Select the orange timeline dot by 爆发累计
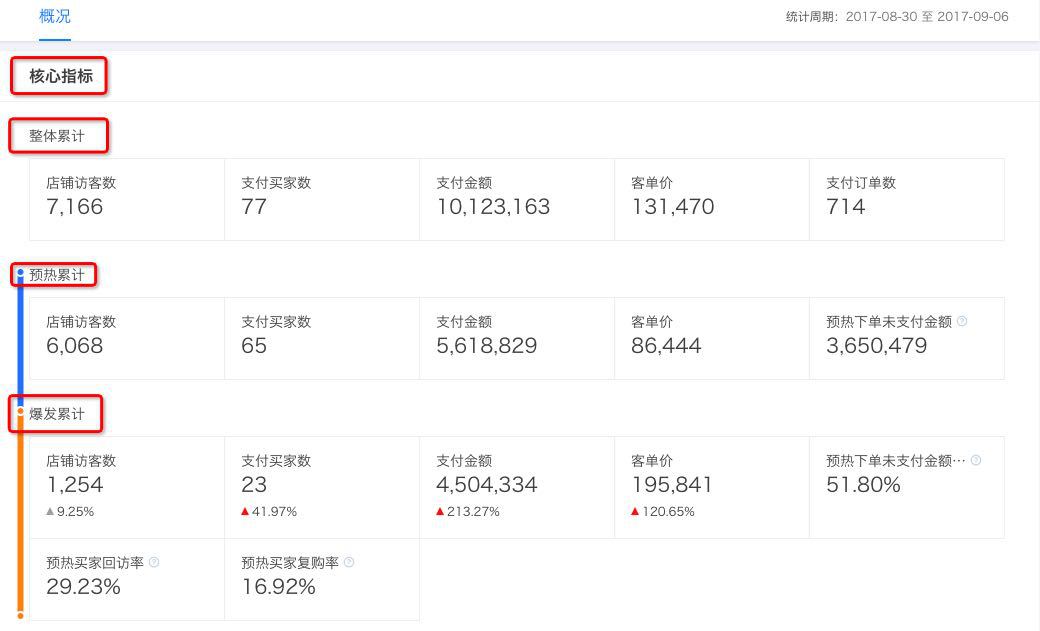The image size is (1040, 631). click(x=20, y=409)
